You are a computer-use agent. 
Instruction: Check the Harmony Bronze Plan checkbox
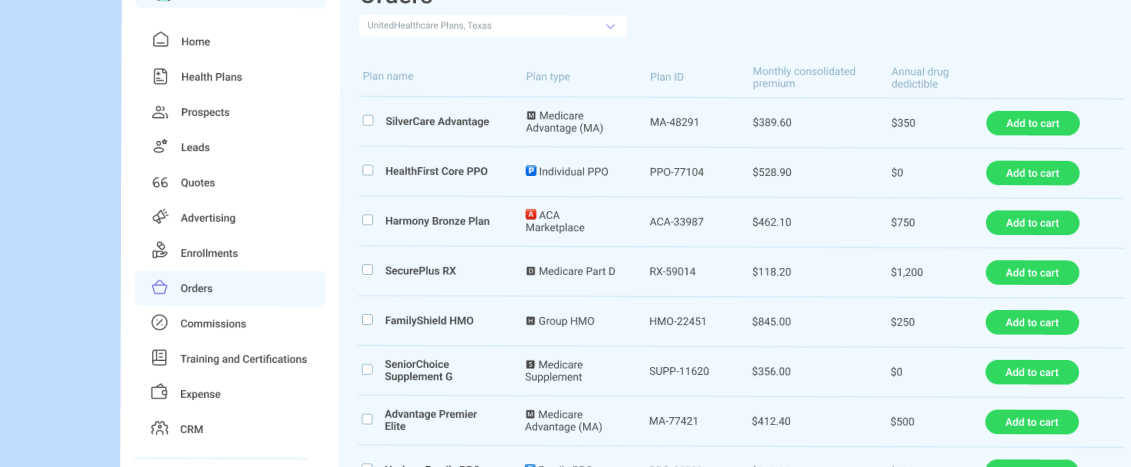tap(368, 220)
